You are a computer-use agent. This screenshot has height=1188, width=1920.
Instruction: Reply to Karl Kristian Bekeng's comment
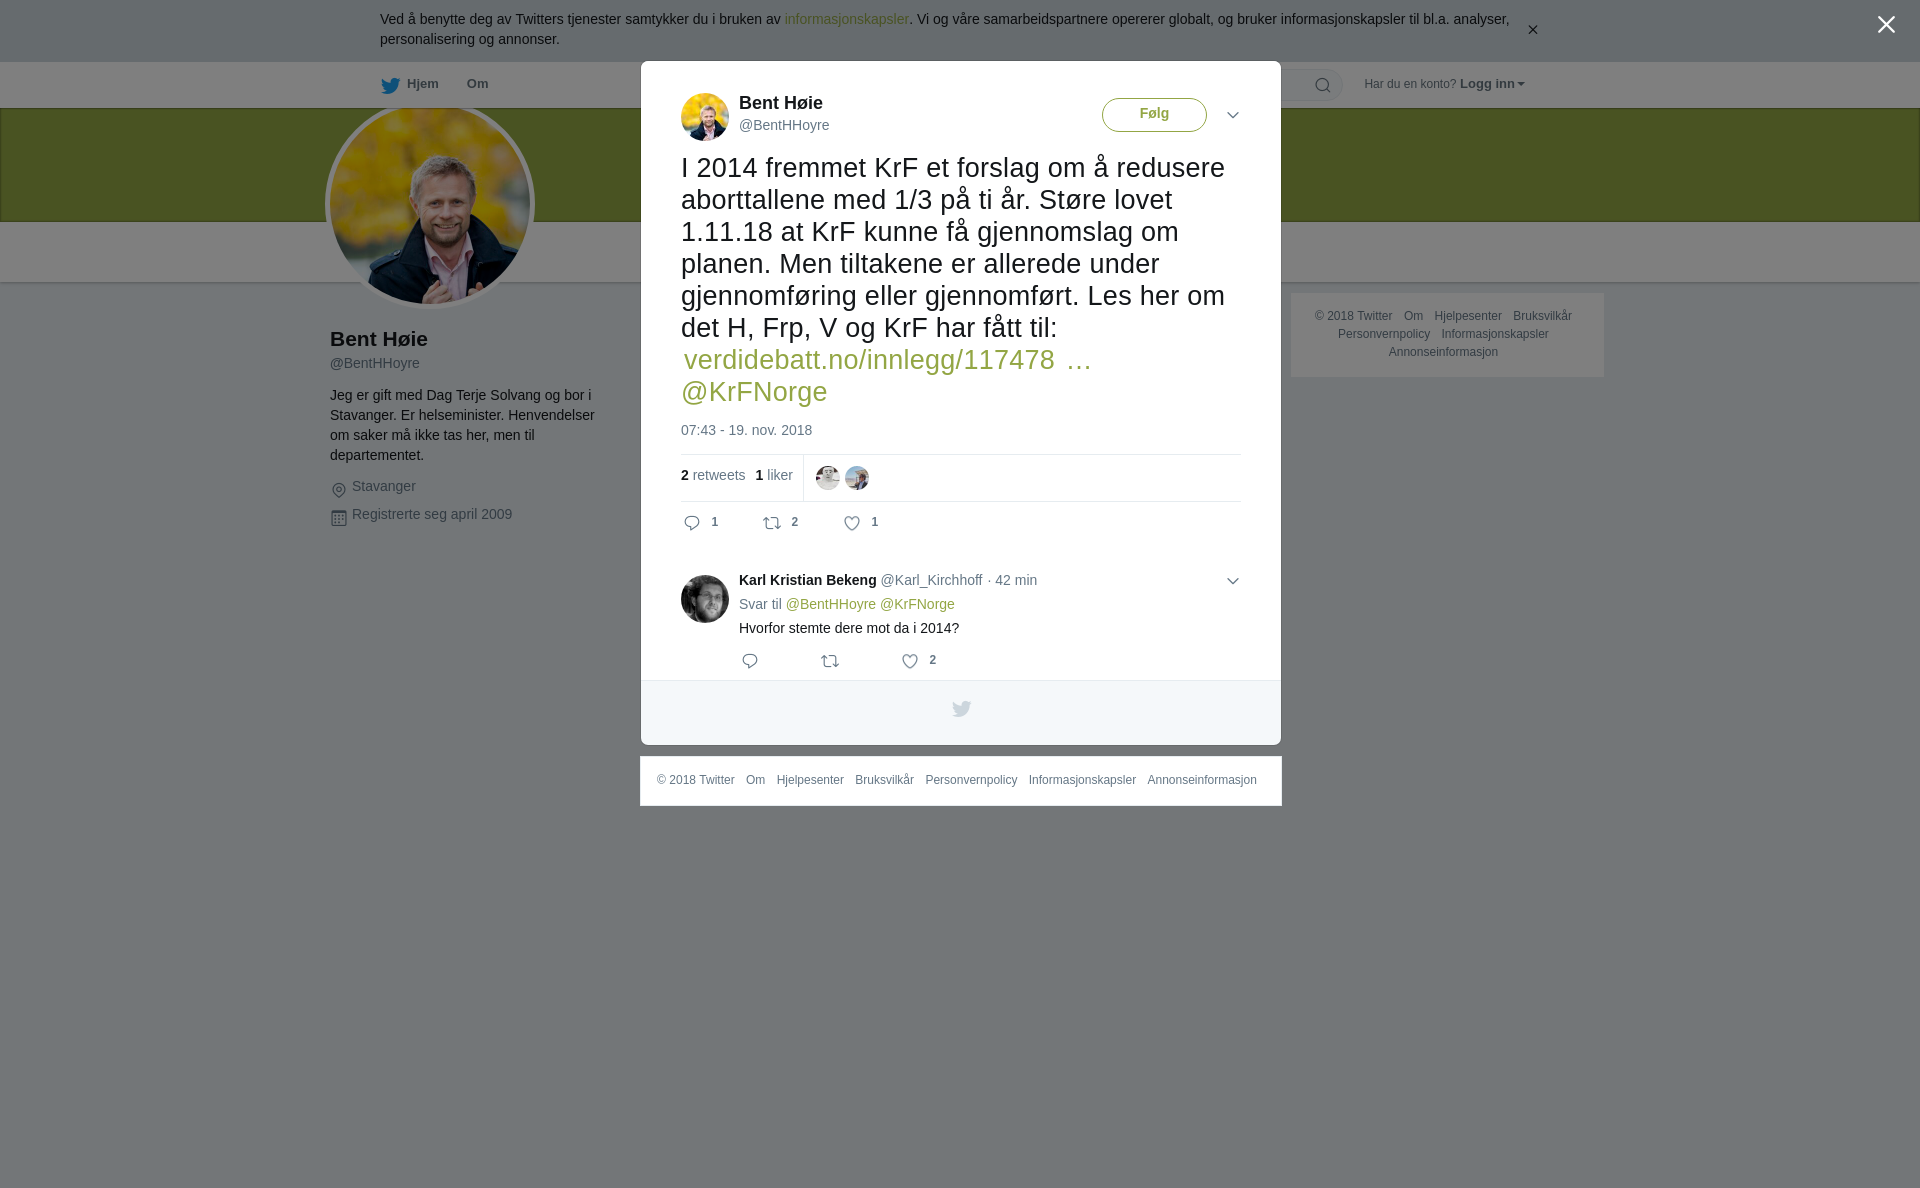click(750, 661)
